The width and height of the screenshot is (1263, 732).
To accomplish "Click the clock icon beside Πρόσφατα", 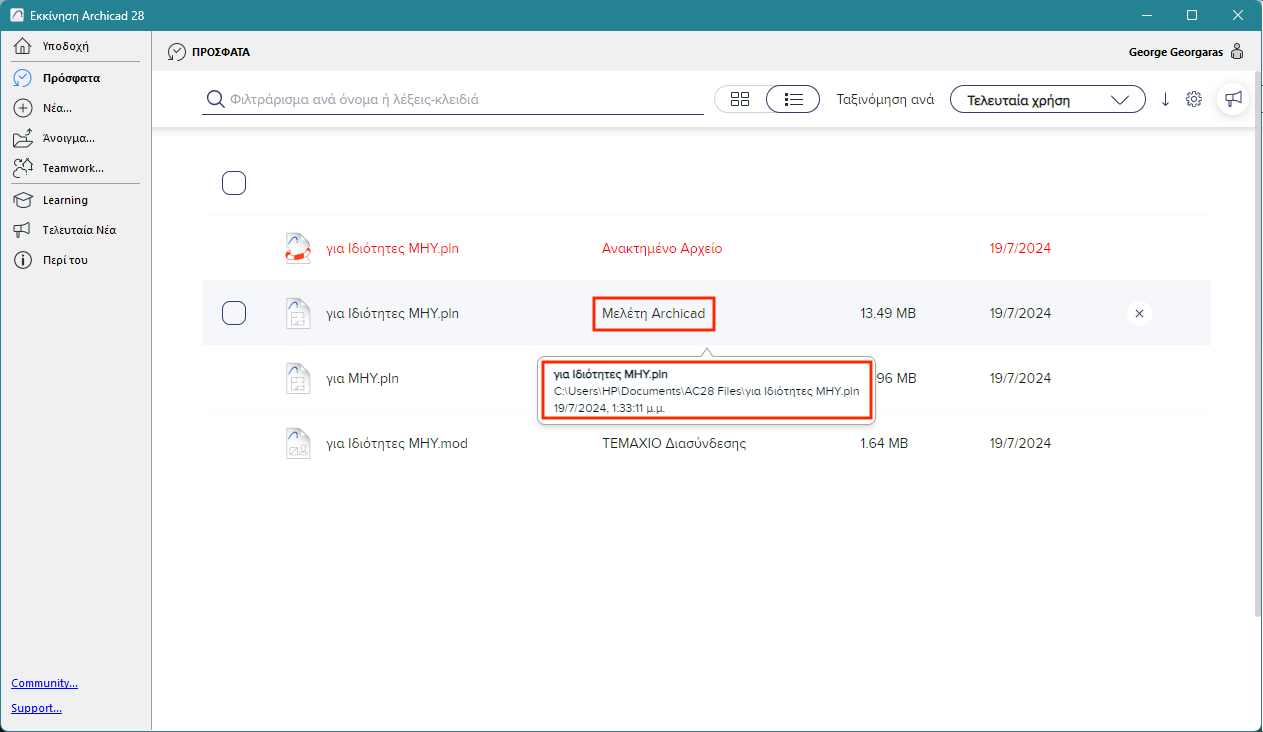I will (x=22, y=78).
